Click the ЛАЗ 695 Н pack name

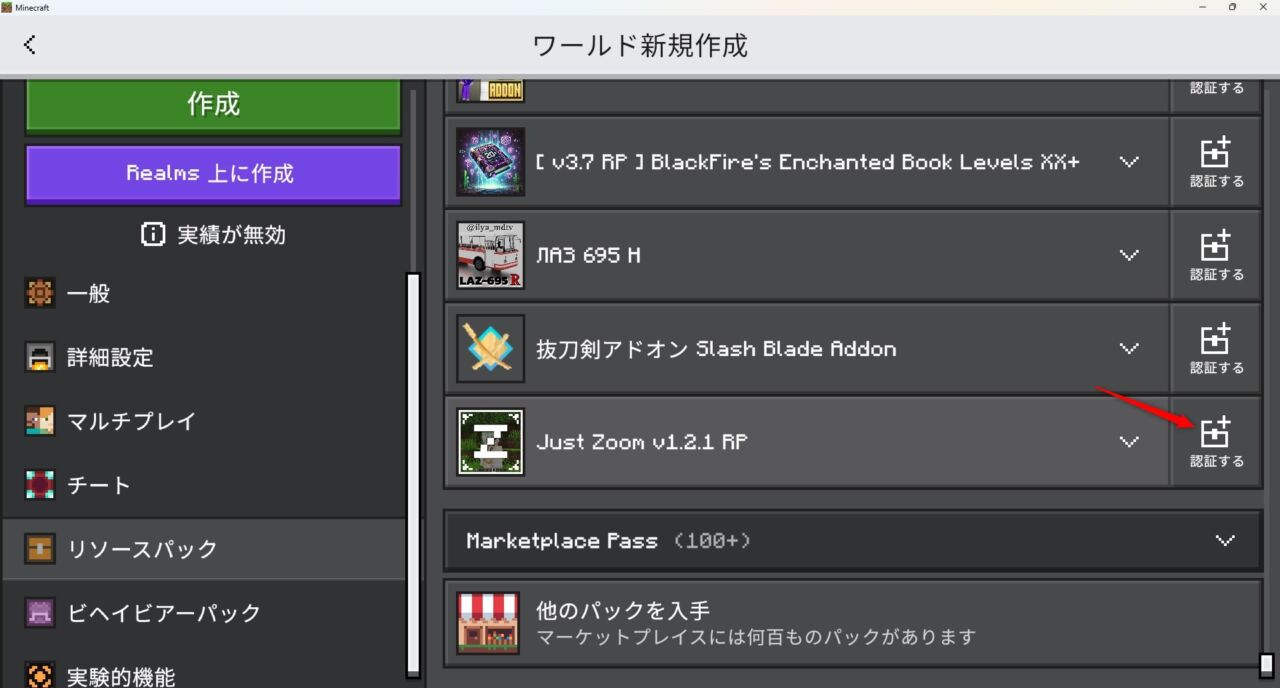588,255
